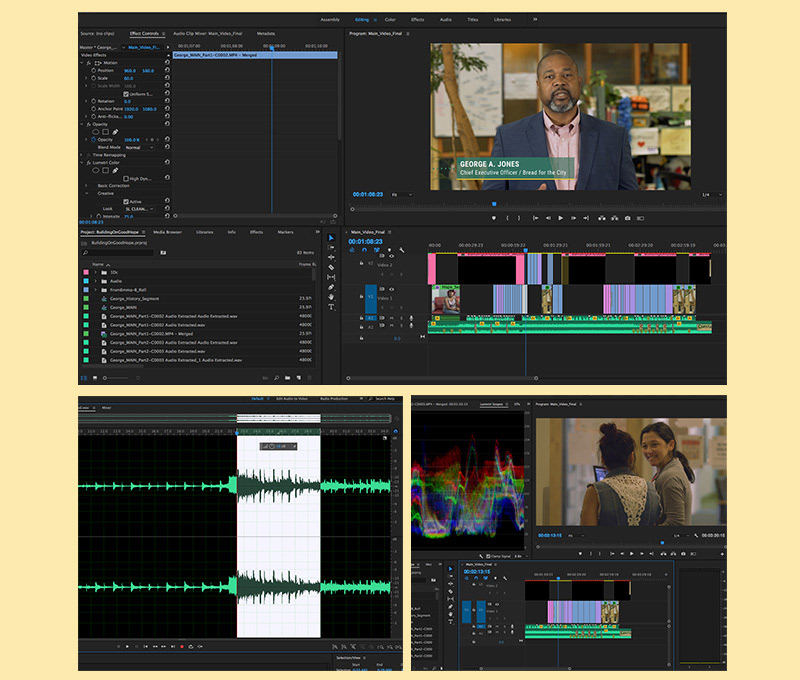Switch to Assembly workspace
800x680 pixels.
tap(330, 19)
